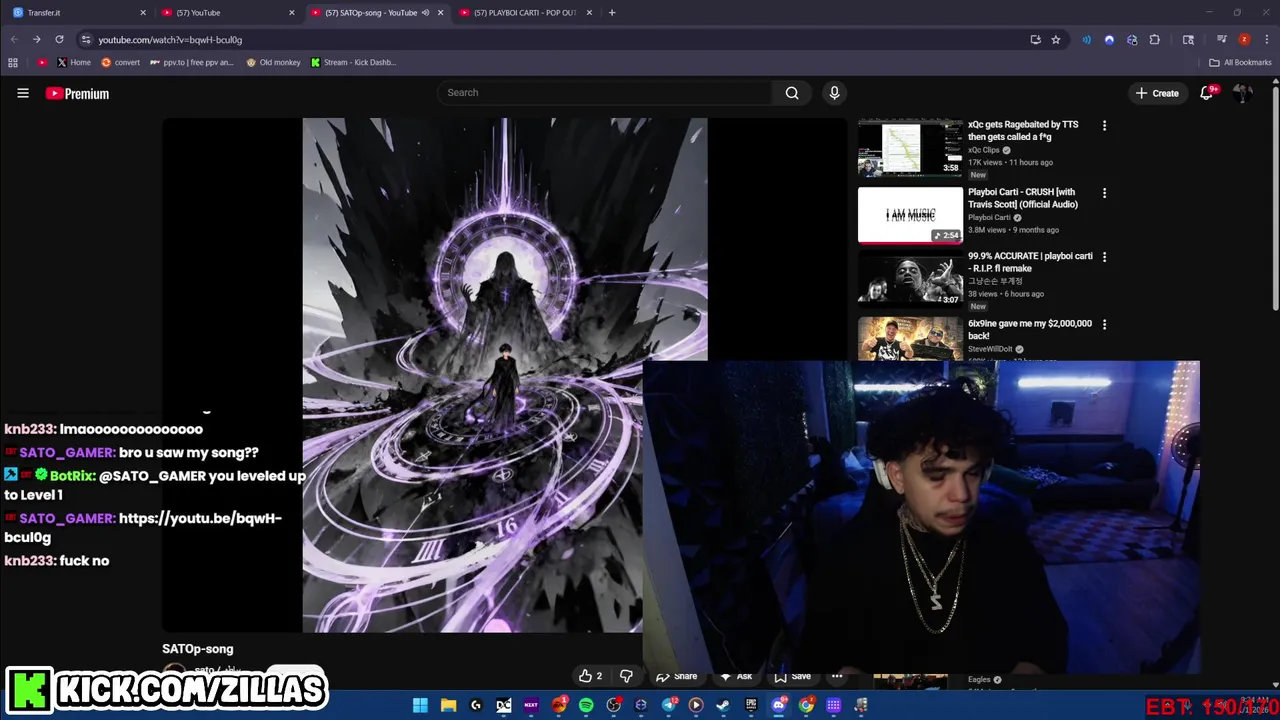Open OBS Studio from the taskbar
The height and width of the screenshot is (720, 1280).
point(613,705)
